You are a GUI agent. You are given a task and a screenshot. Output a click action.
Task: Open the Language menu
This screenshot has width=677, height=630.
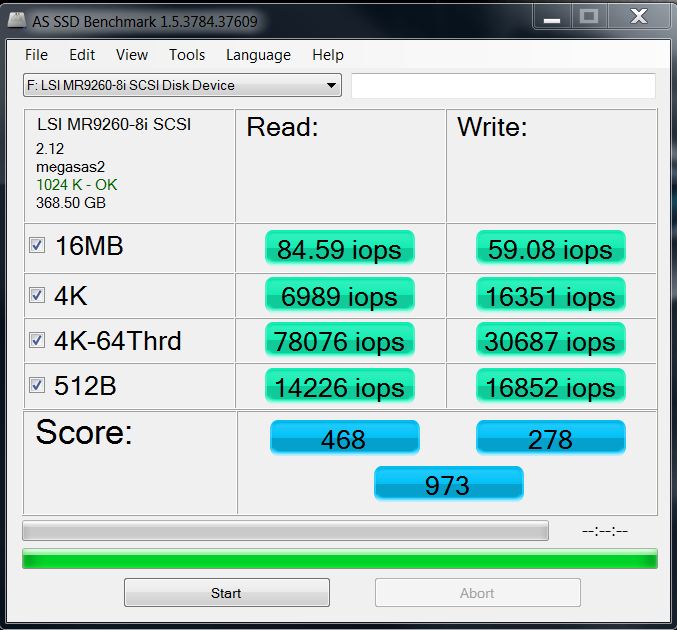(x=258, y=55)
